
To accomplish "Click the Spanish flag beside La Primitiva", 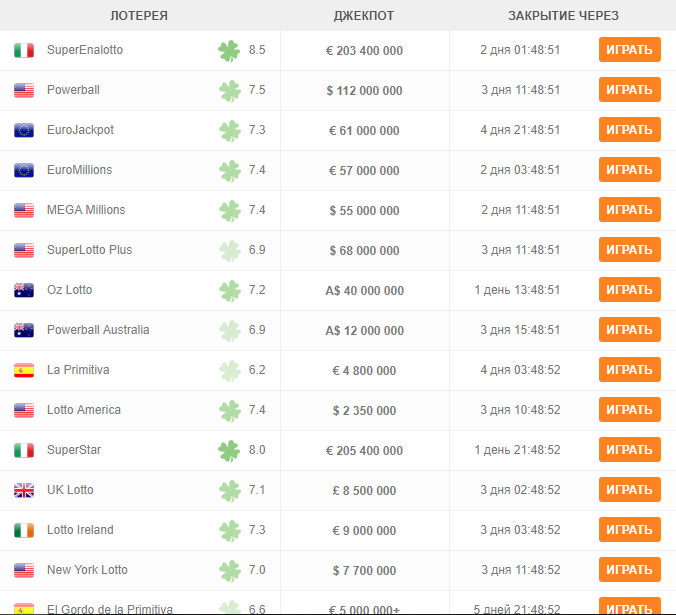I will [x=24, y=370].
